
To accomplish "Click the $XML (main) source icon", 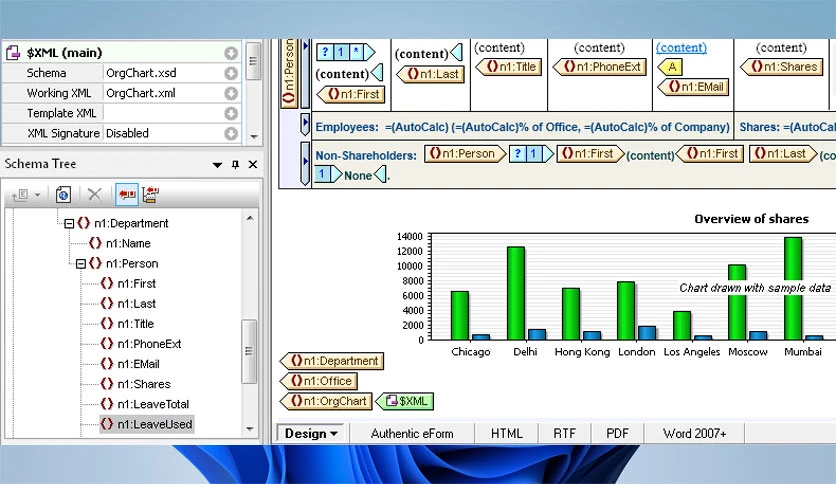I will point(13,53).
